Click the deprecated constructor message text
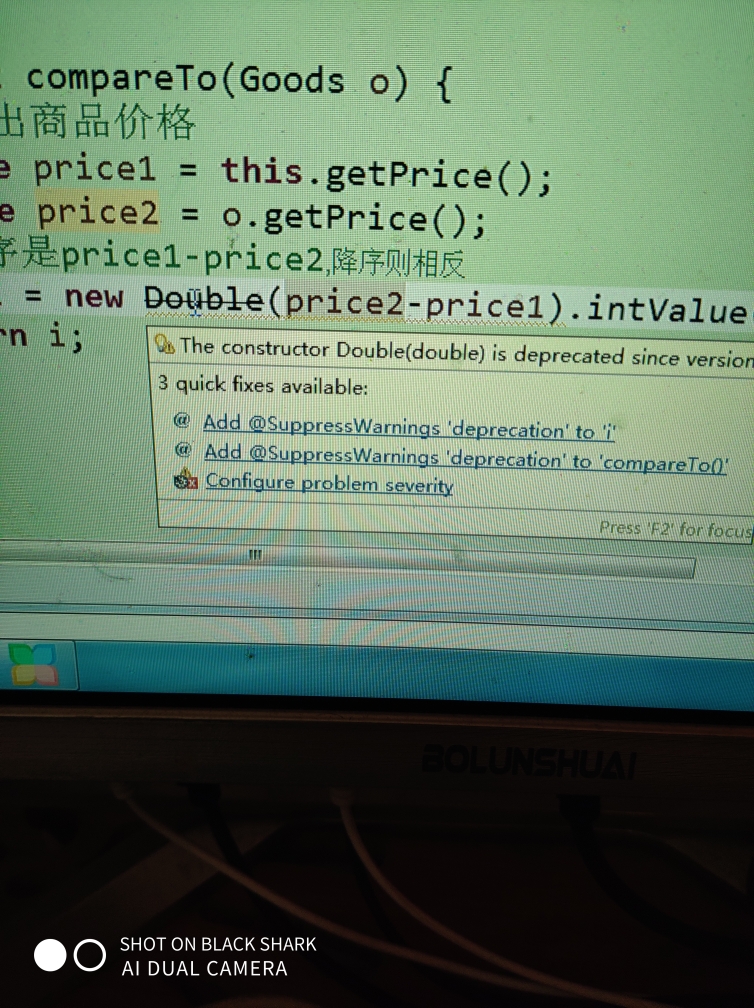This screenshot has width=754, height=1008. tap(467, 353)
